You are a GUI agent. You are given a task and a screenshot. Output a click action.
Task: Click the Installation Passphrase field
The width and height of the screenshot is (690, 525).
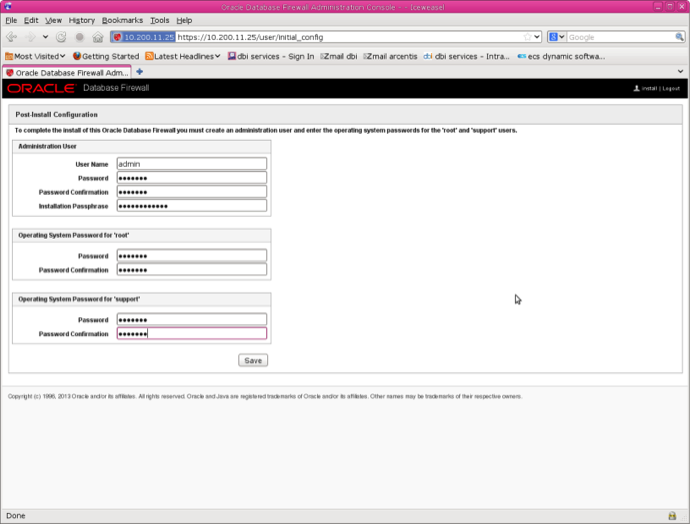[191, 206]
